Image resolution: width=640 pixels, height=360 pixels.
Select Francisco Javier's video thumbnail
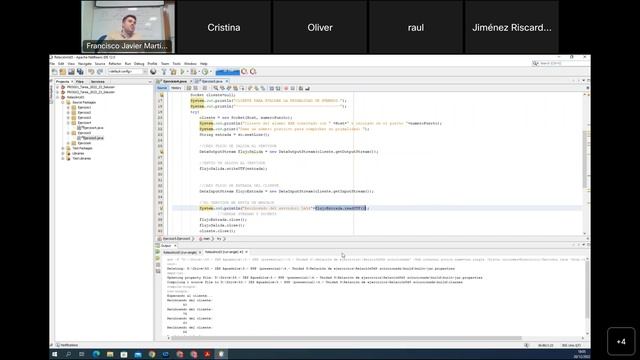coord(128,27)
